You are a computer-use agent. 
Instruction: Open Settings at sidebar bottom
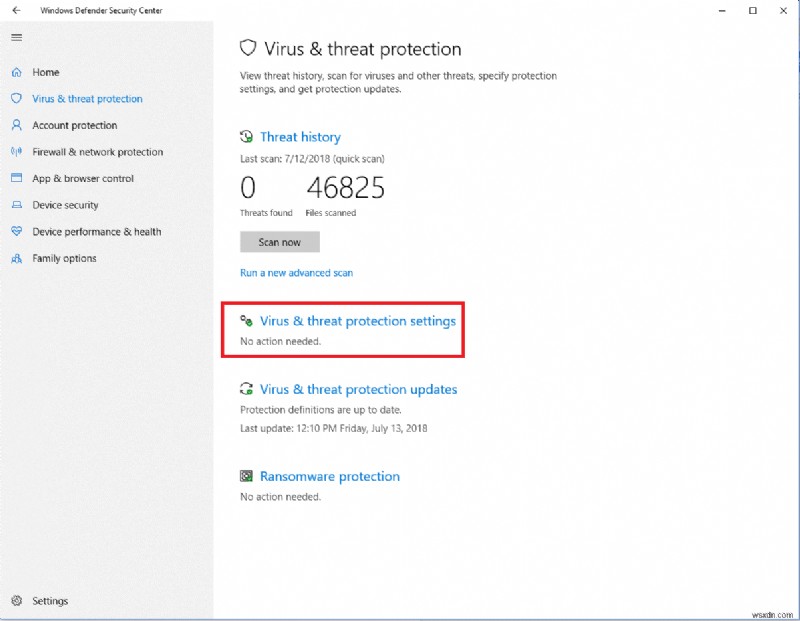pyautogui.click(x=50, y=601)
